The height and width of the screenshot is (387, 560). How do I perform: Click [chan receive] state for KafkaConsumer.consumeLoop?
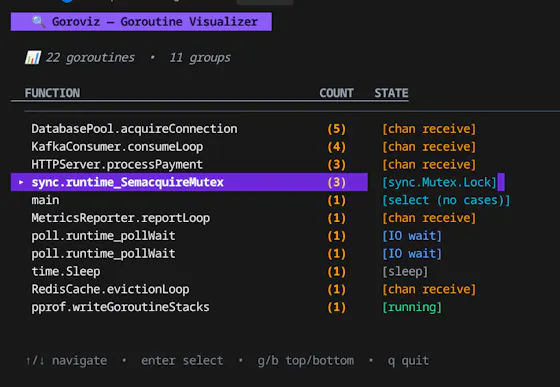click(429, 147)
